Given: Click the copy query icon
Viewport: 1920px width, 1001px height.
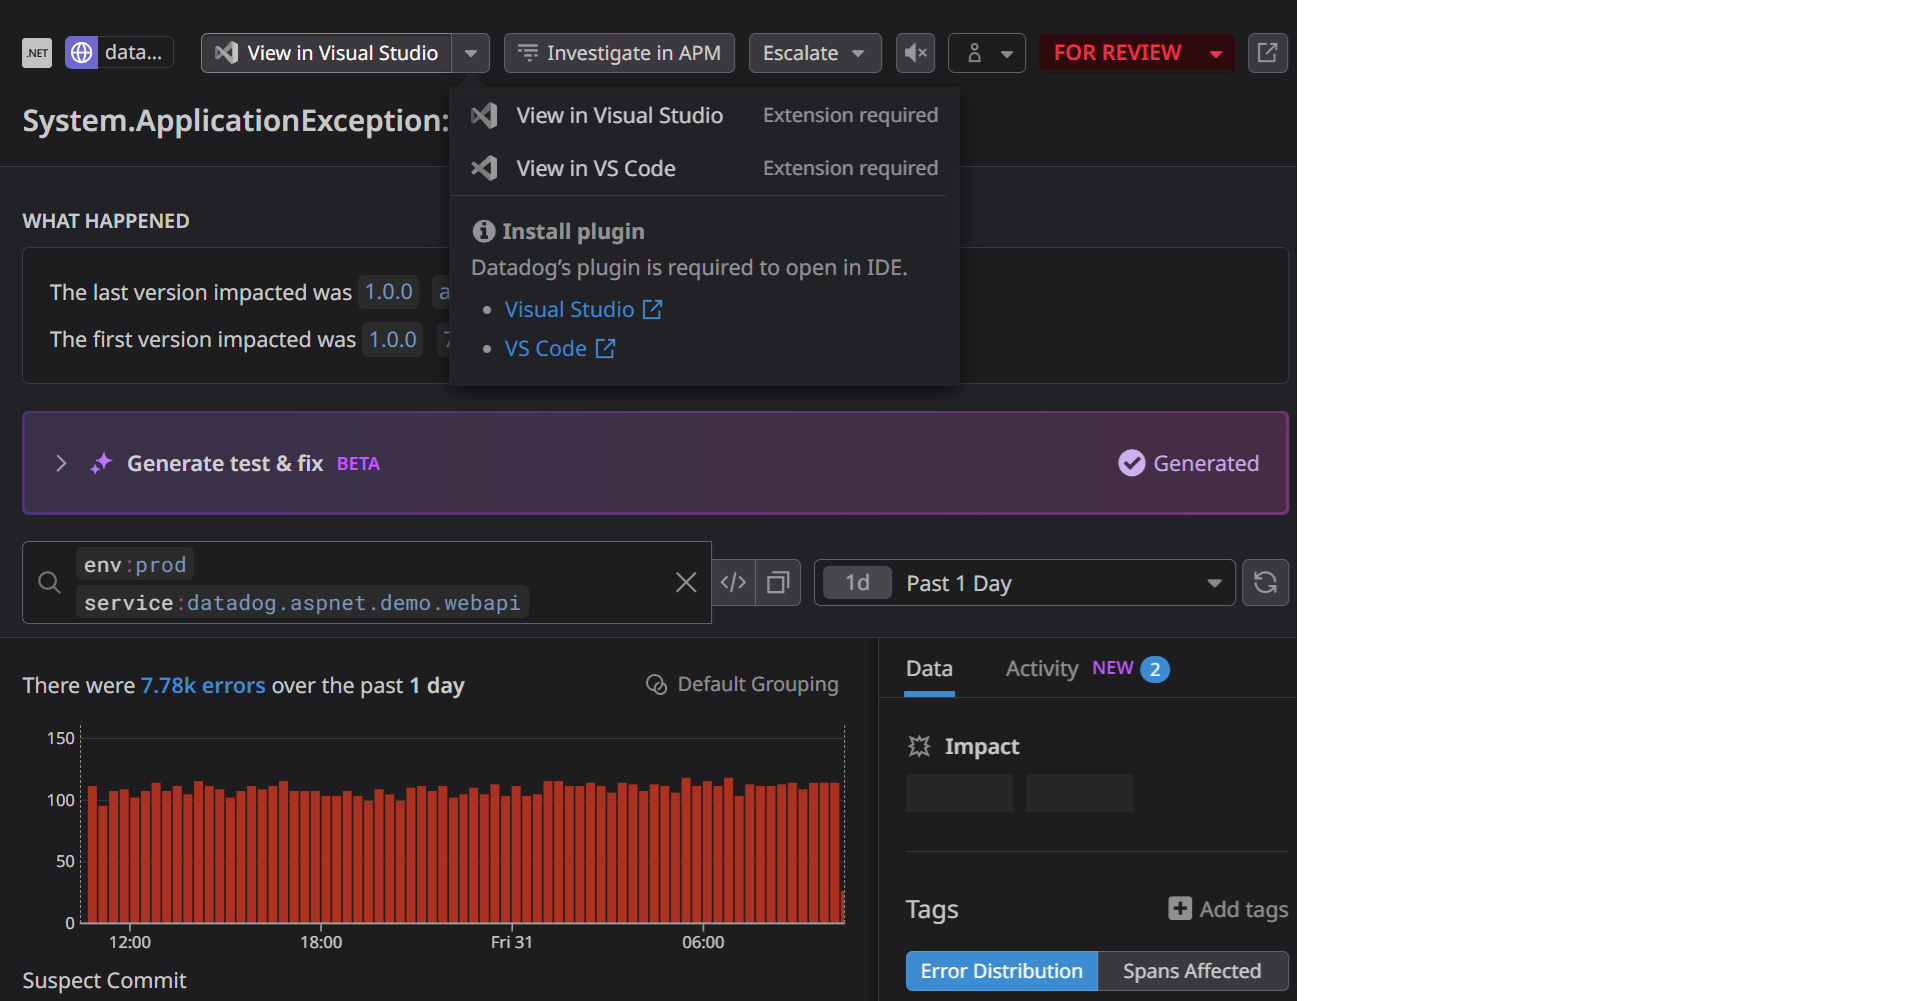Looking at the screenshot, I should [x=778, y=582].
